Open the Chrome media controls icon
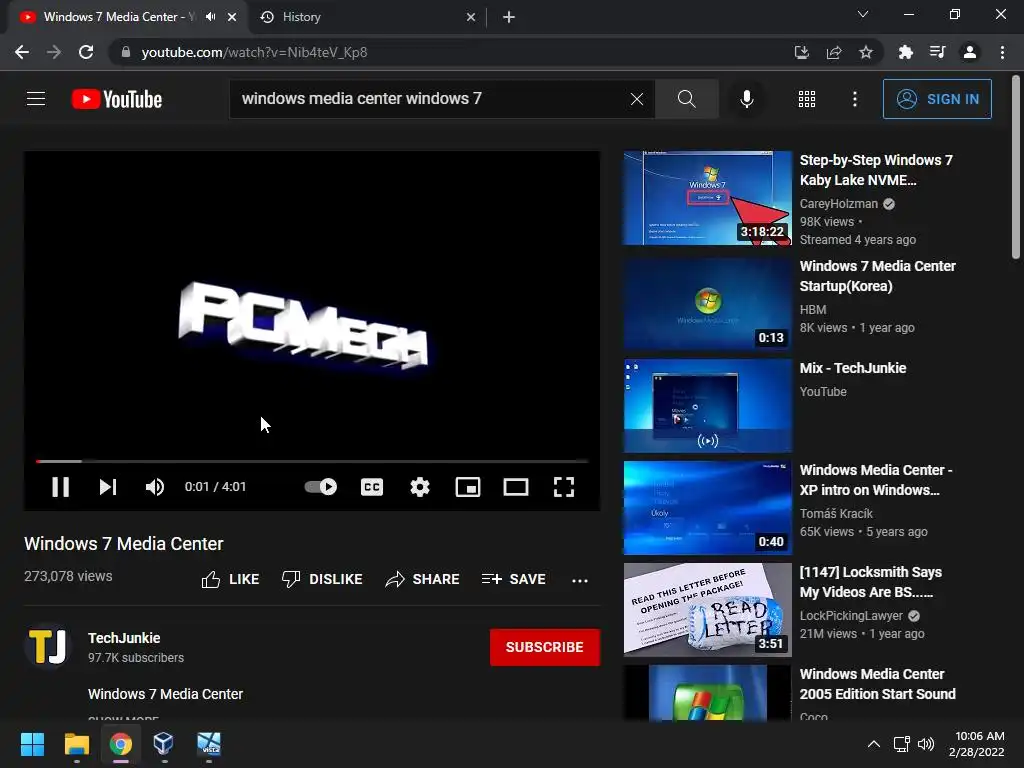This screenshot has height=768, width=1024. tap(937, 52)
